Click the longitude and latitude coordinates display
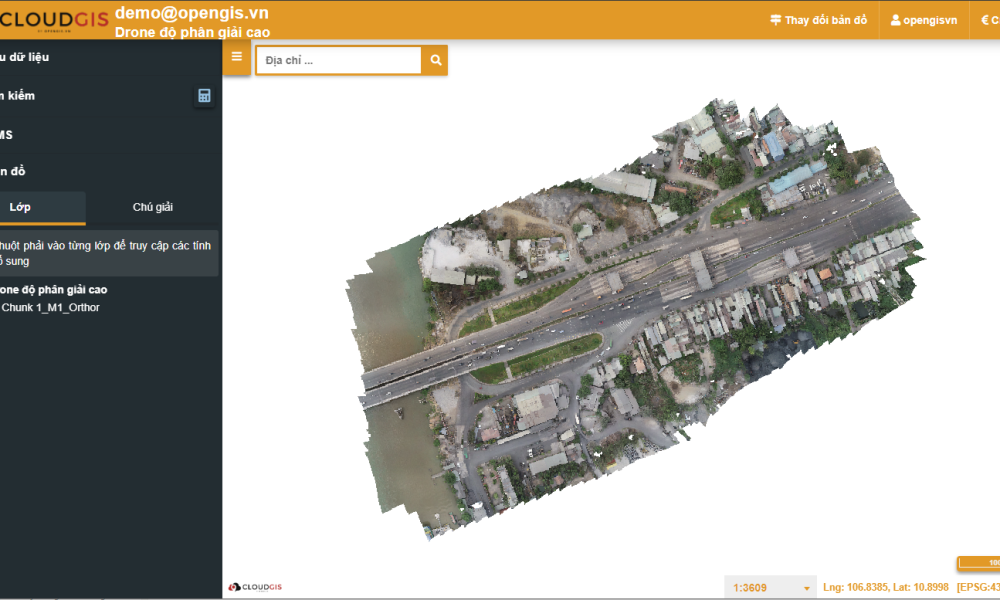1000x600 pixels. 884,587
